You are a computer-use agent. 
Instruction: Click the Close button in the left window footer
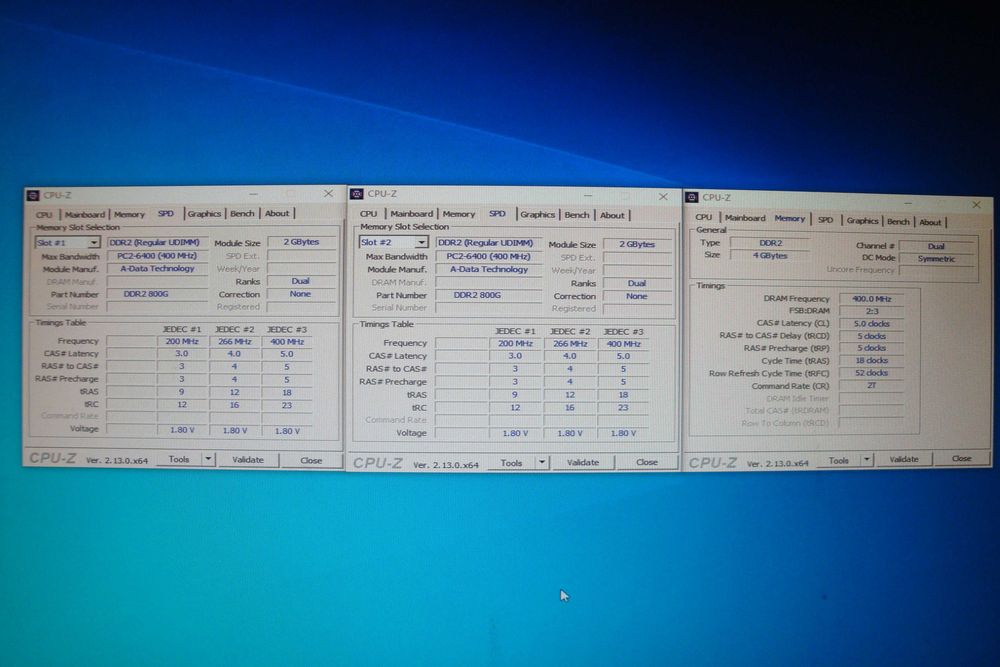pos(311,460)
